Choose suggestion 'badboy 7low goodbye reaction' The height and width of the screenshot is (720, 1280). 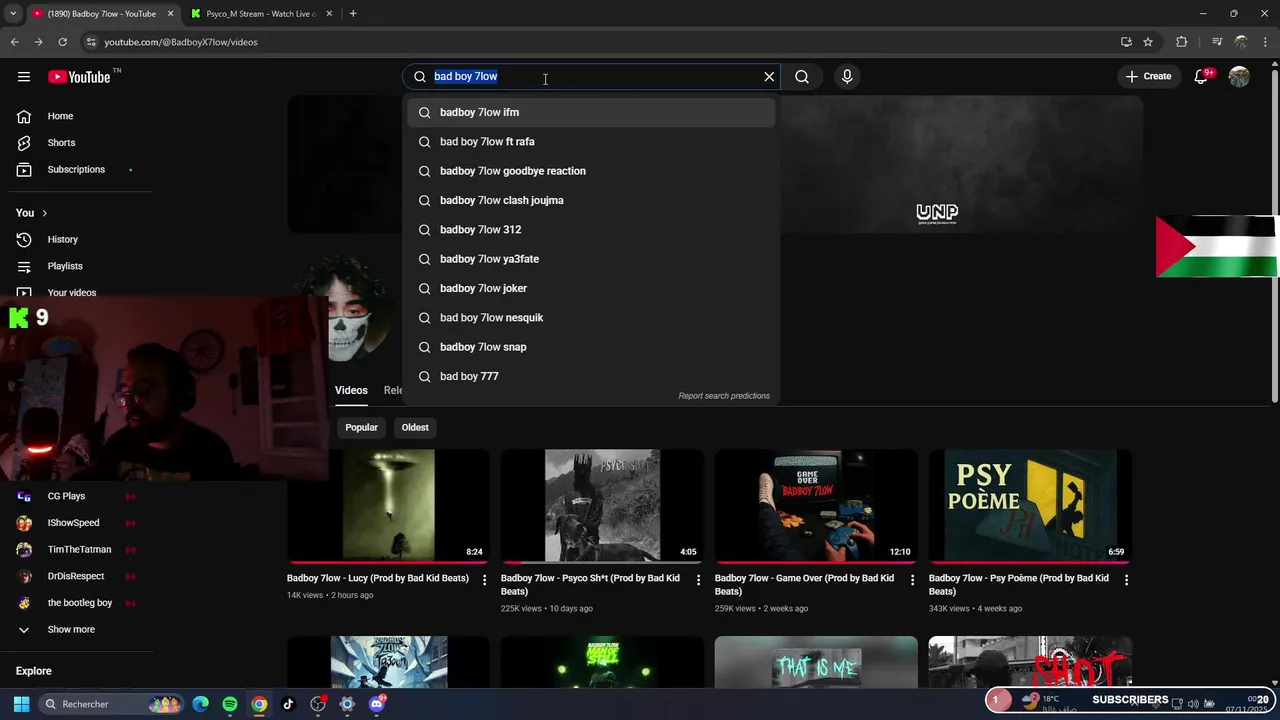point(591,171)
